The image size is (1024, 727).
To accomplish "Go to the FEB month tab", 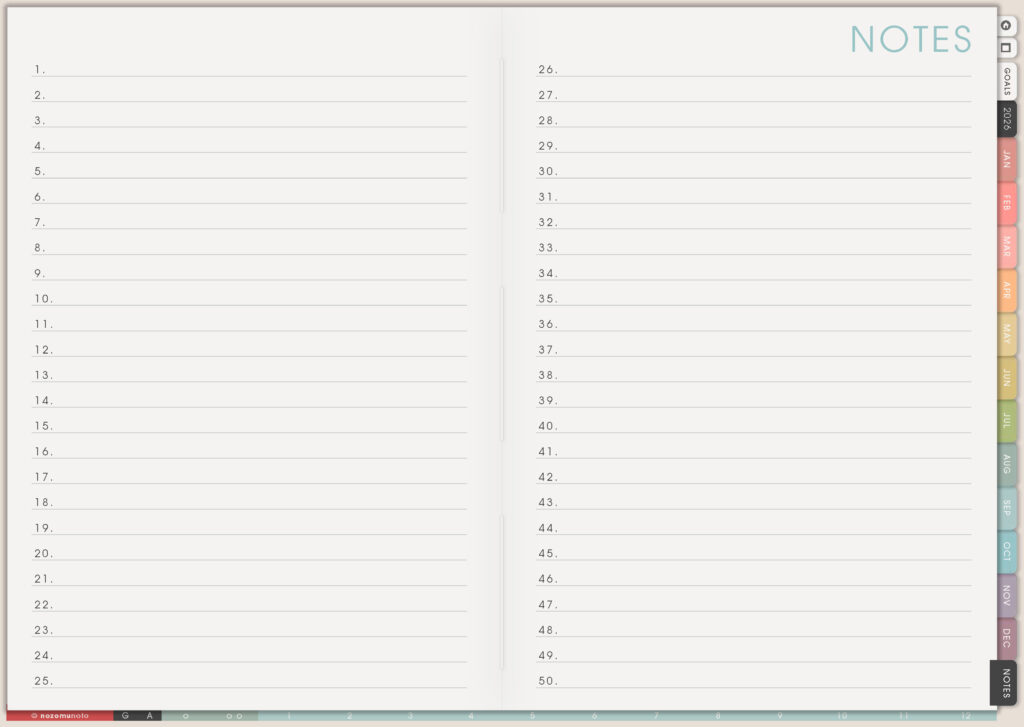I will 1006,203.
